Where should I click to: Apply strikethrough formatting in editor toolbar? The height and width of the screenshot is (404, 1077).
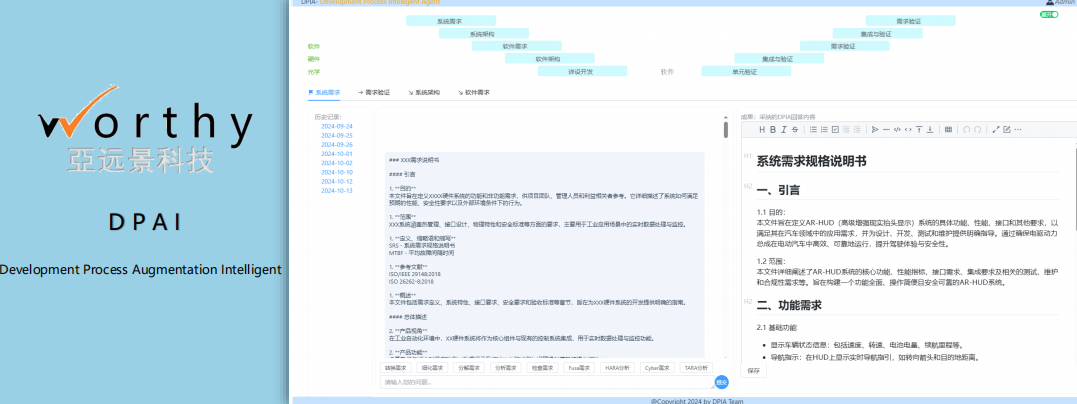click(795, 129)
